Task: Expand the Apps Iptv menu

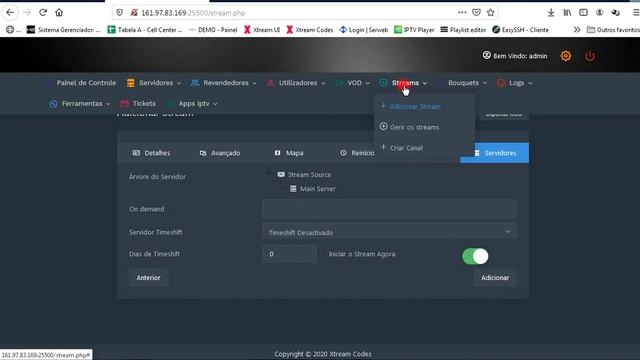Action: pos(192,104)
